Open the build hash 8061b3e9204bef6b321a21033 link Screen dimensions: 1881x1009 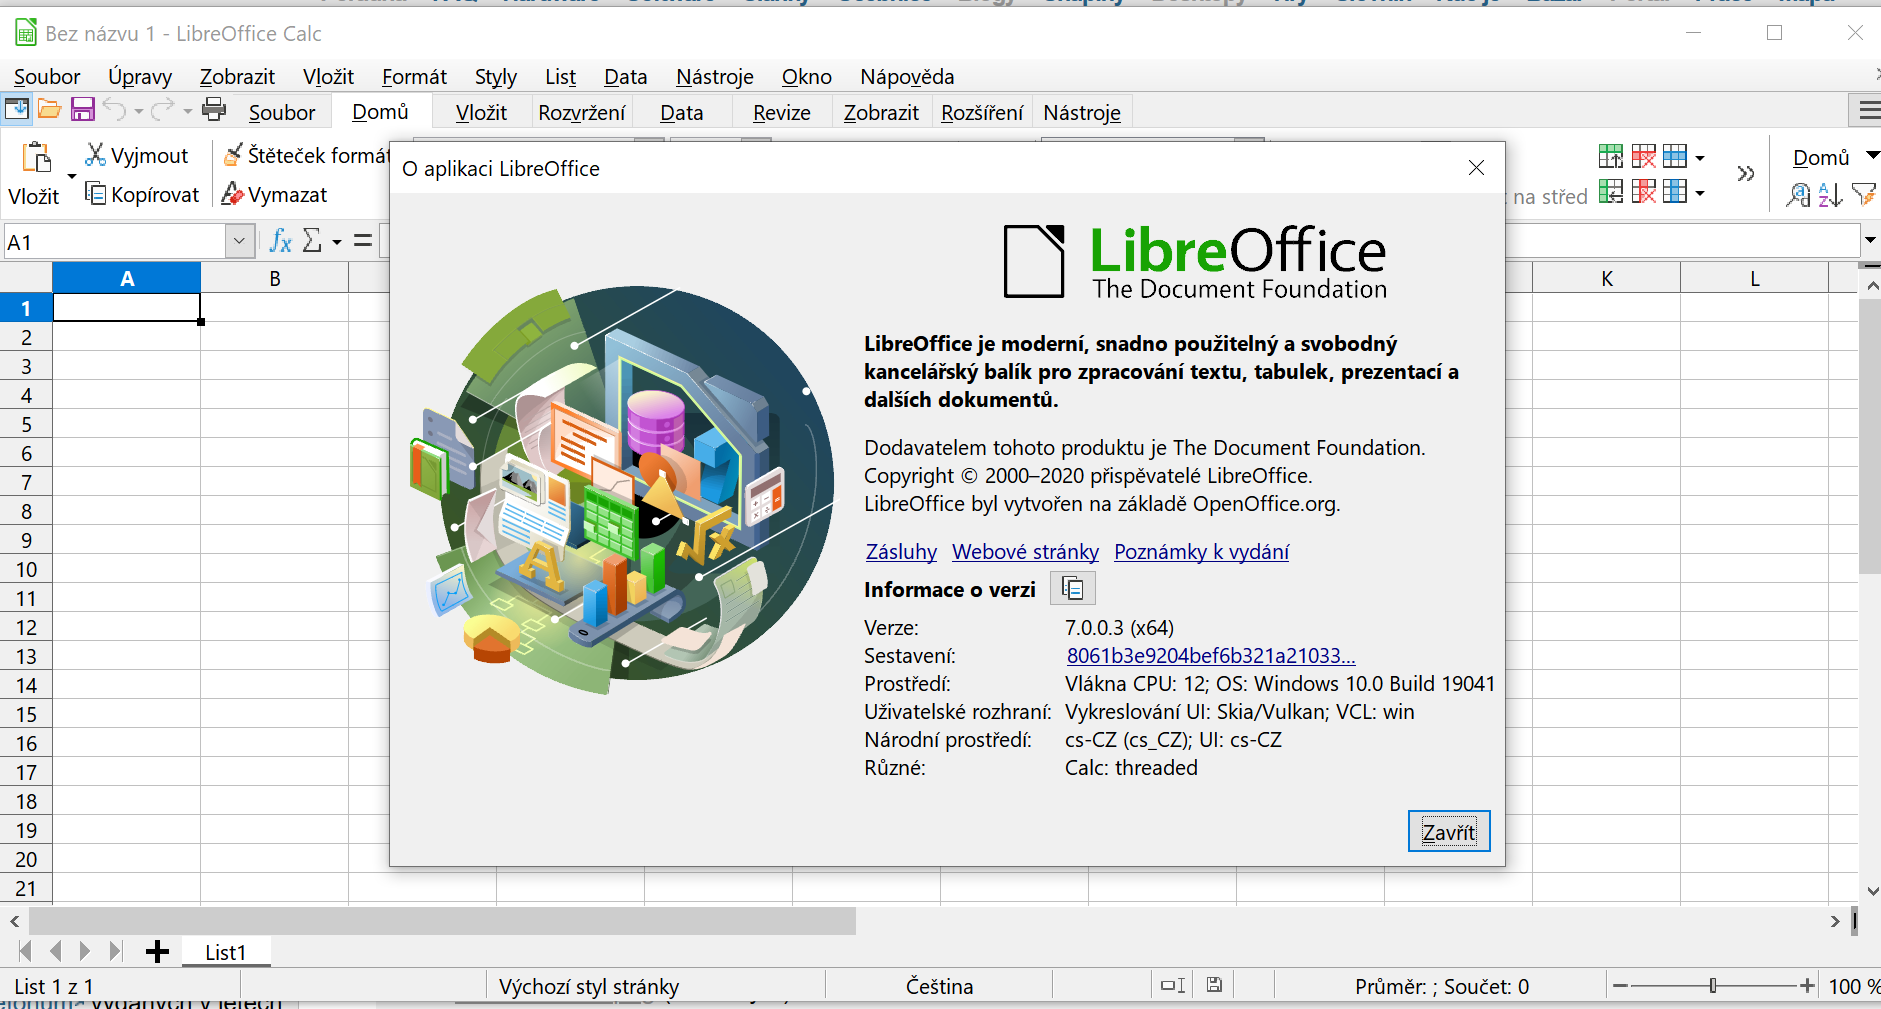coord(1211,655)
